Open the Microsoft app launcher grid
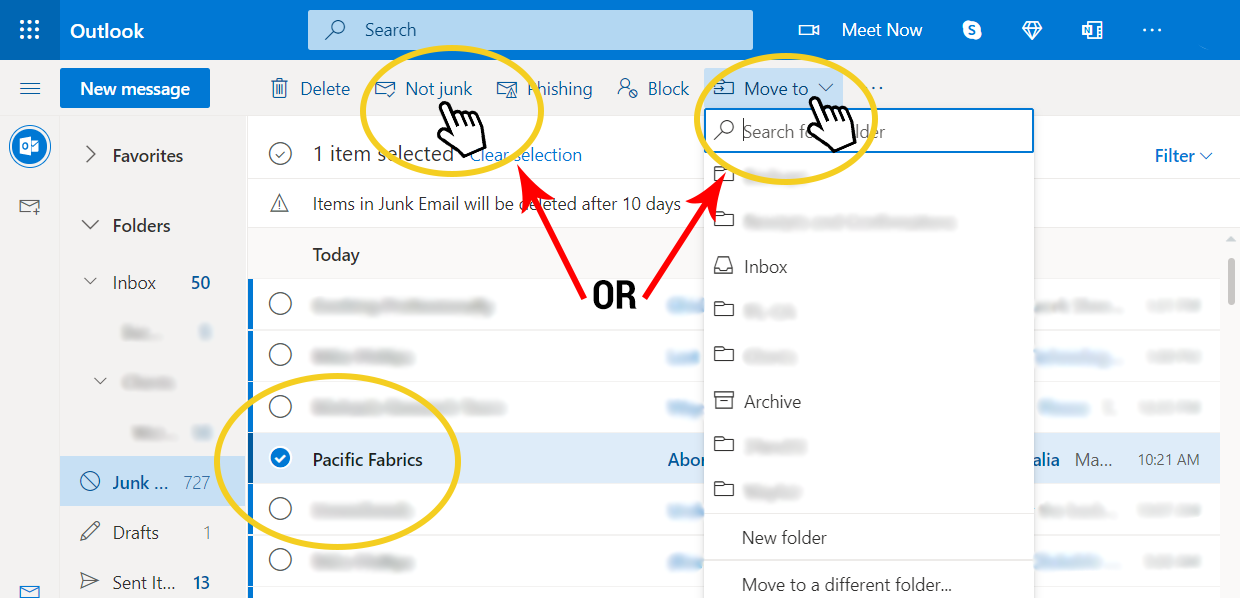Viewport: 1240px width, 598px height. [29, 29]
